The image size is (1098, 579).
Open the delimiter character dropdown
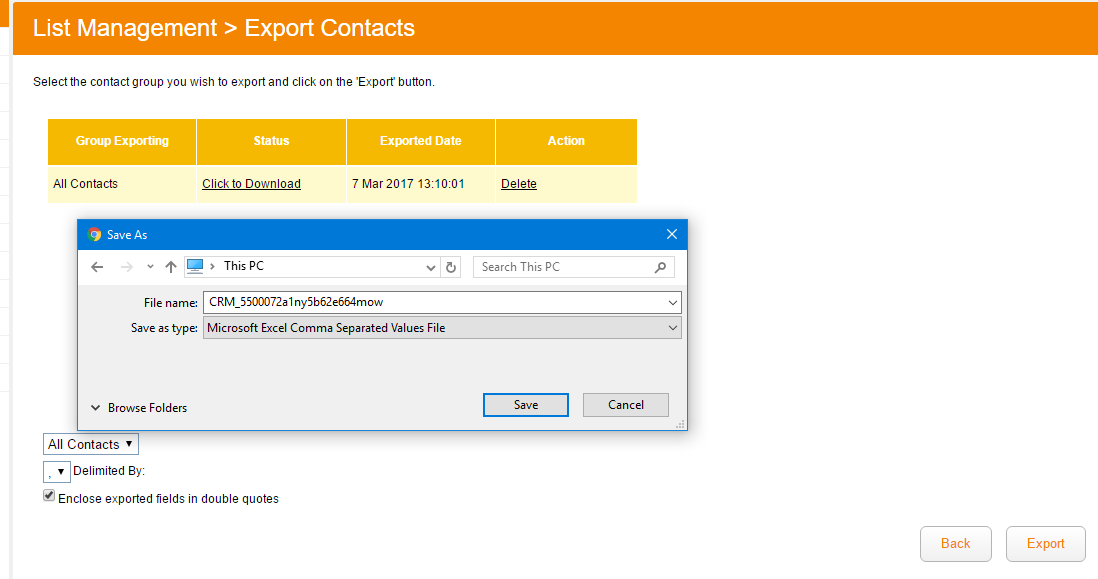57,471
